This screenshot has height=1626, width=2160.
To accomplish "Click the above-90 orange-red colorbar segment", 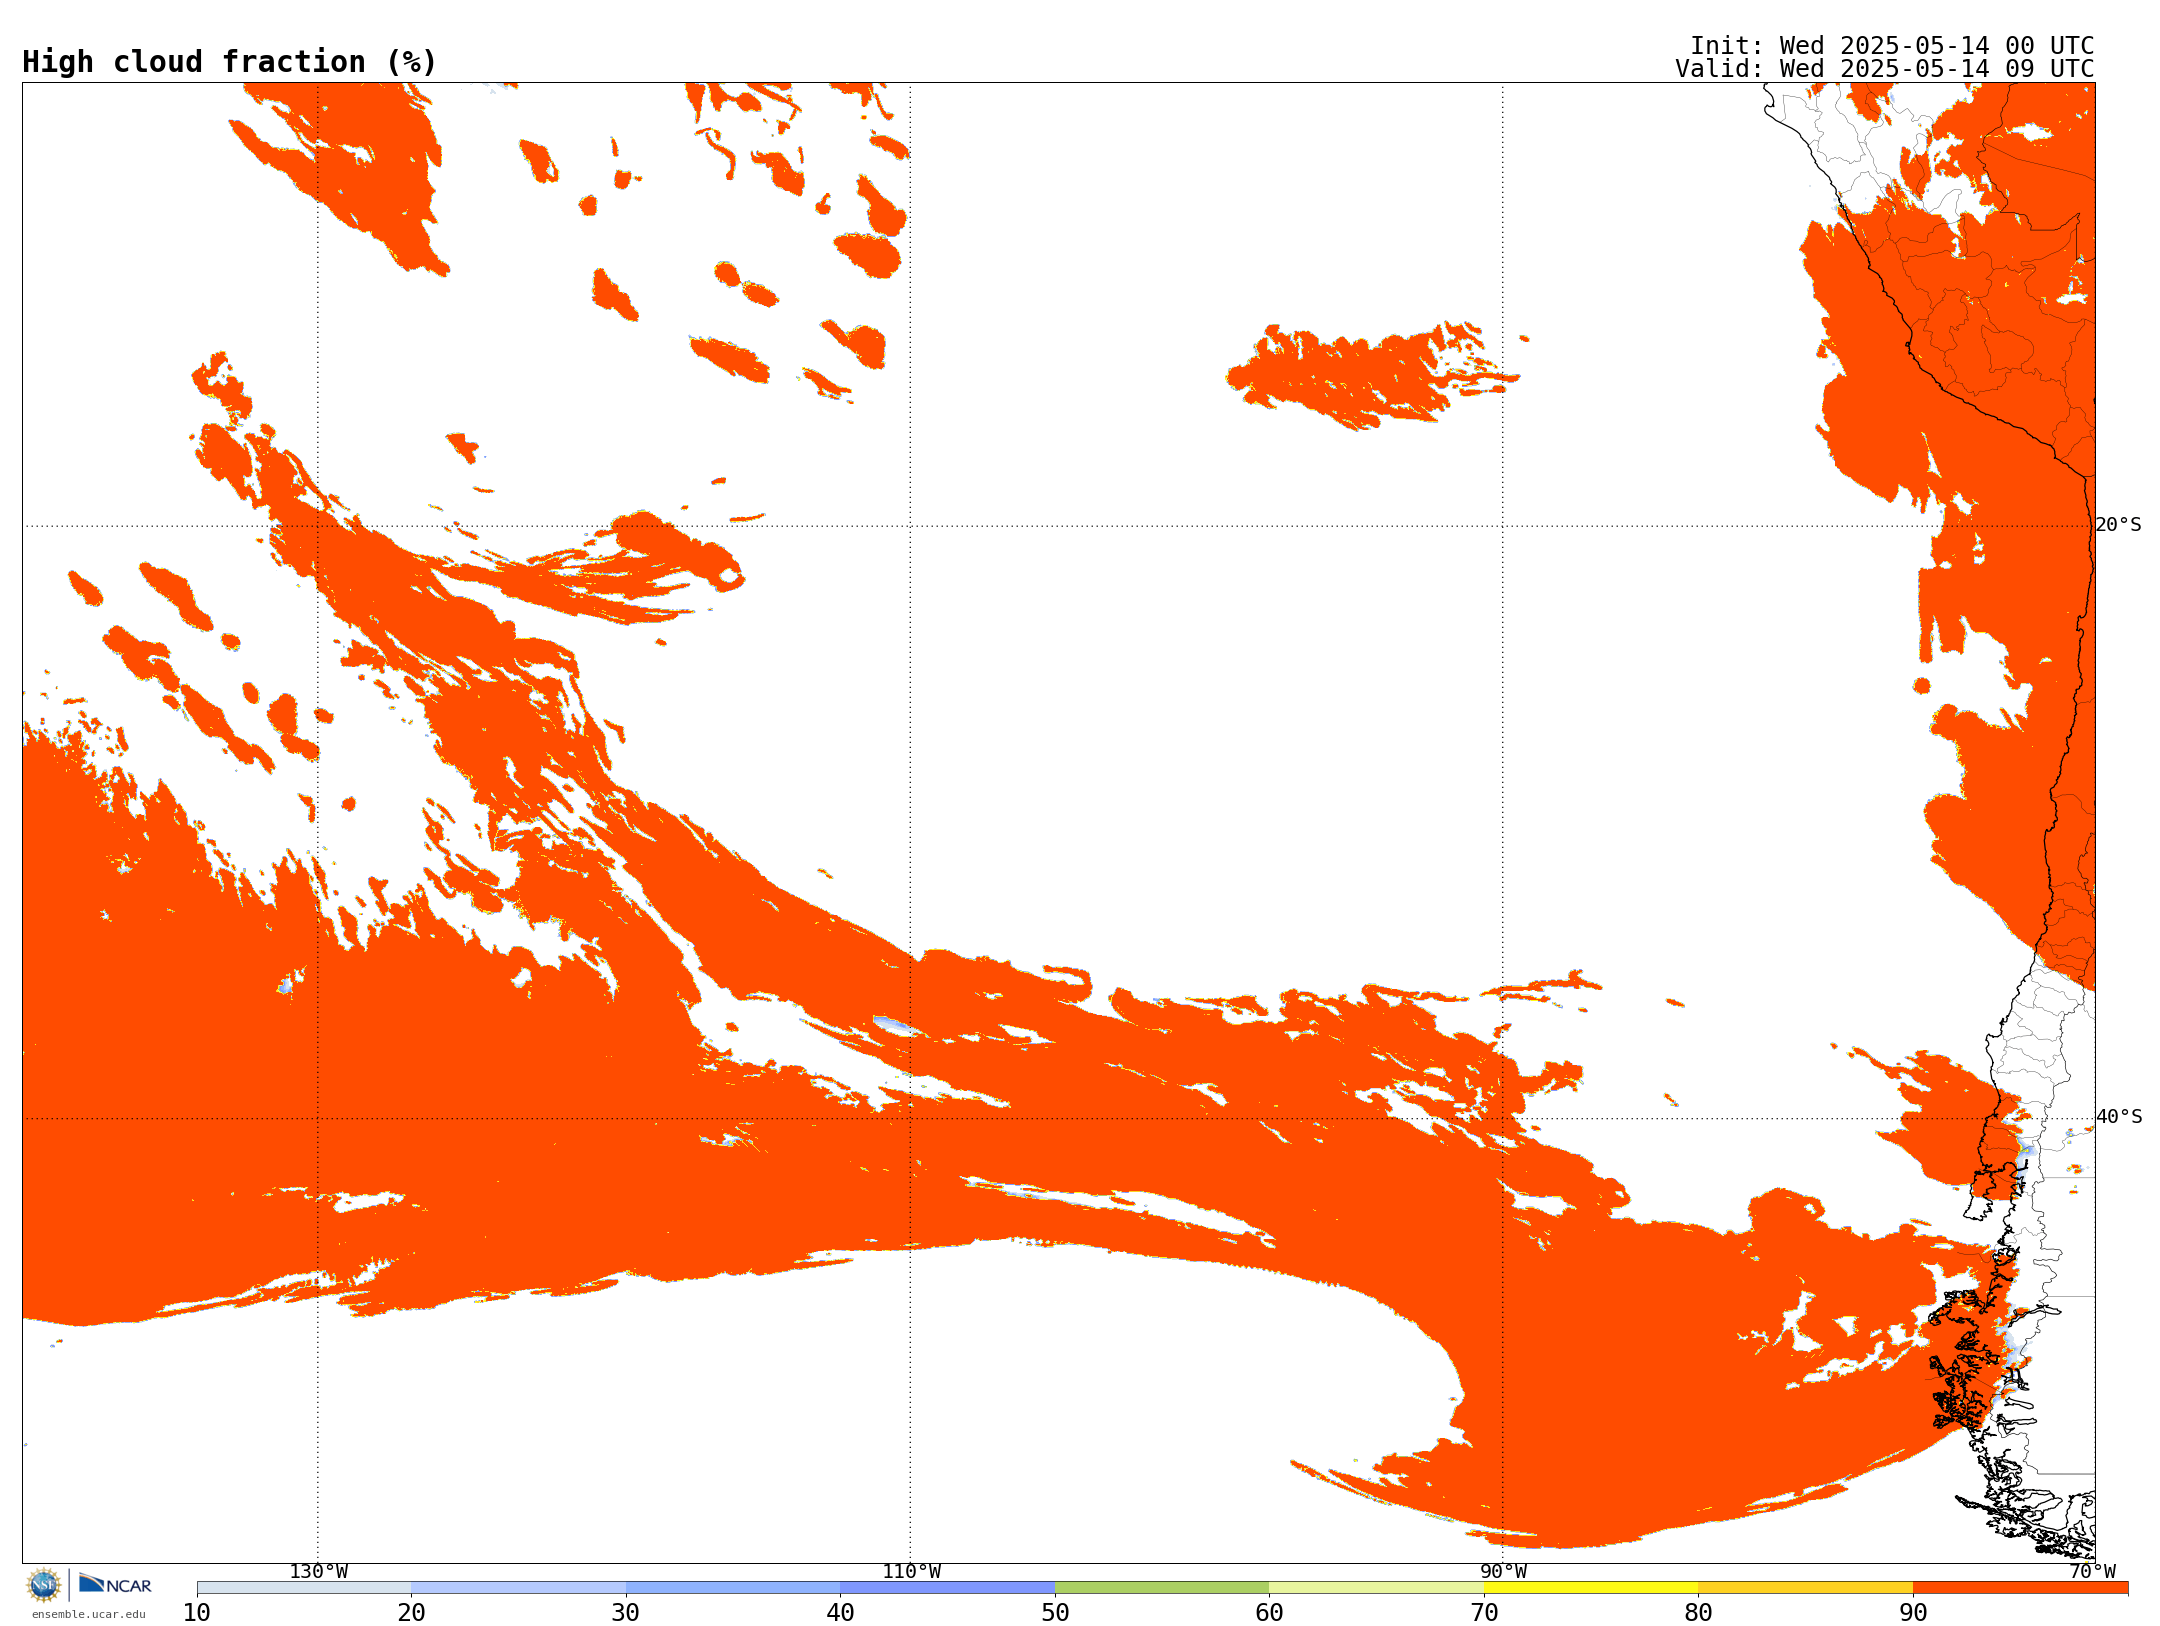I will [x=2020, y=1588].
